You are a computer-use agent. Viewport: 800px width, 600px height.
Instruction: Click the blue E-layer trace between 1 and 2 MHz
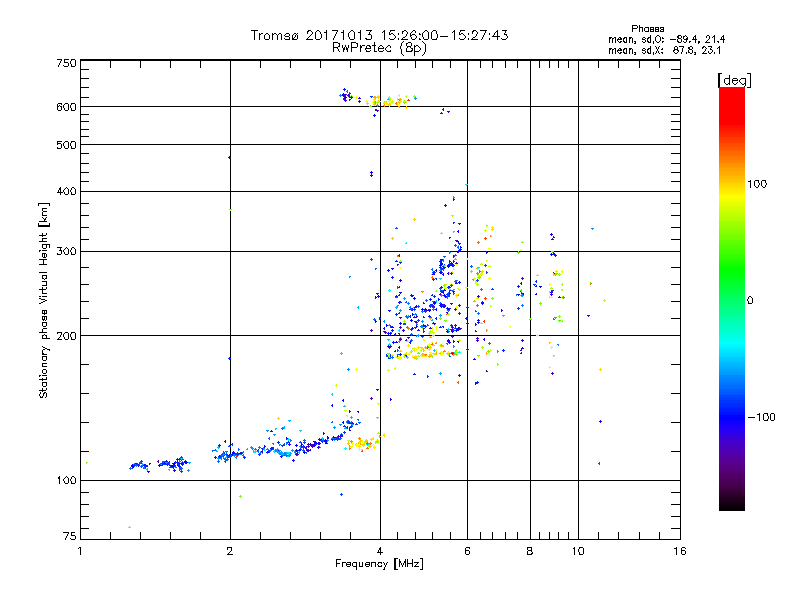tap(160, 464)
